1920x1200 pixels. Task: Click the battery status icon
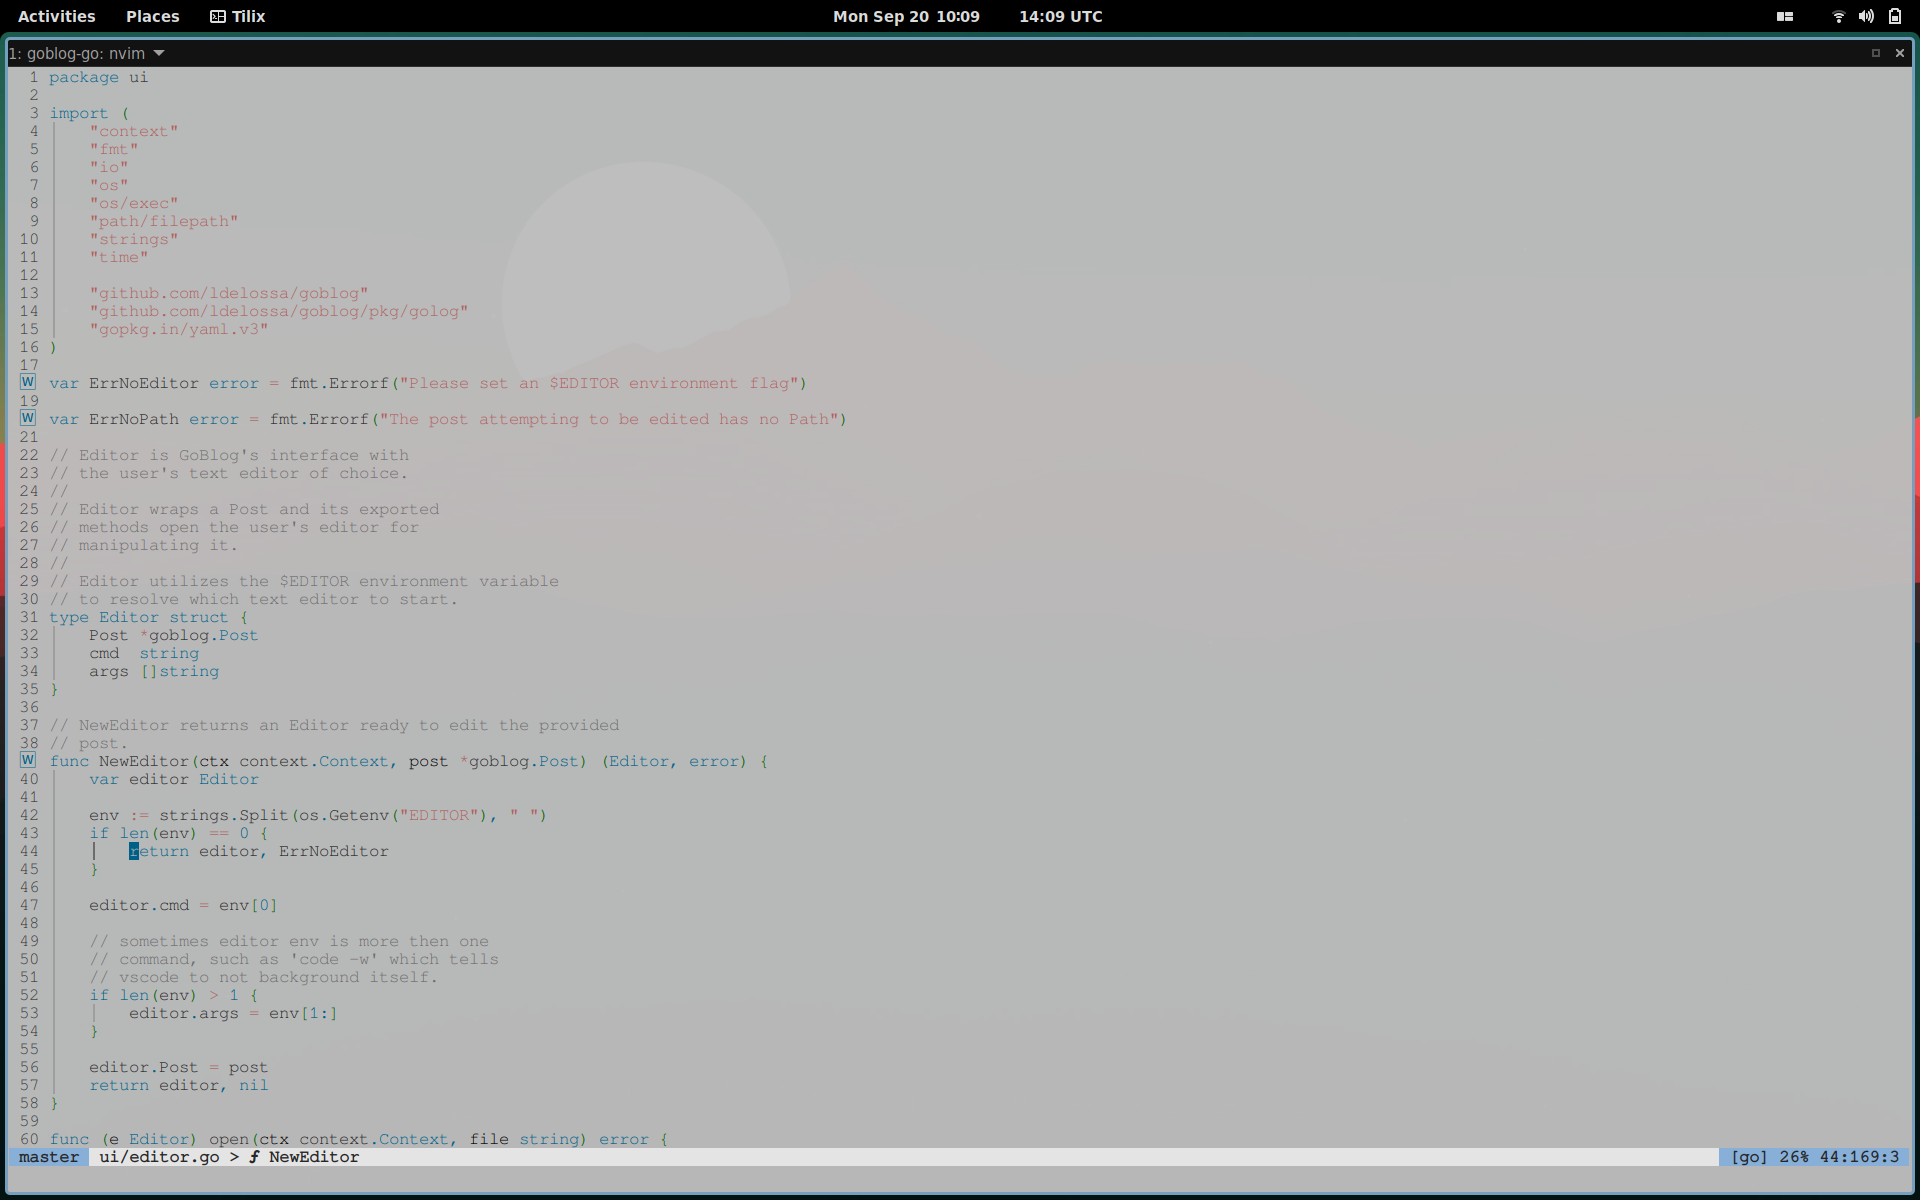pos(1895,16)
